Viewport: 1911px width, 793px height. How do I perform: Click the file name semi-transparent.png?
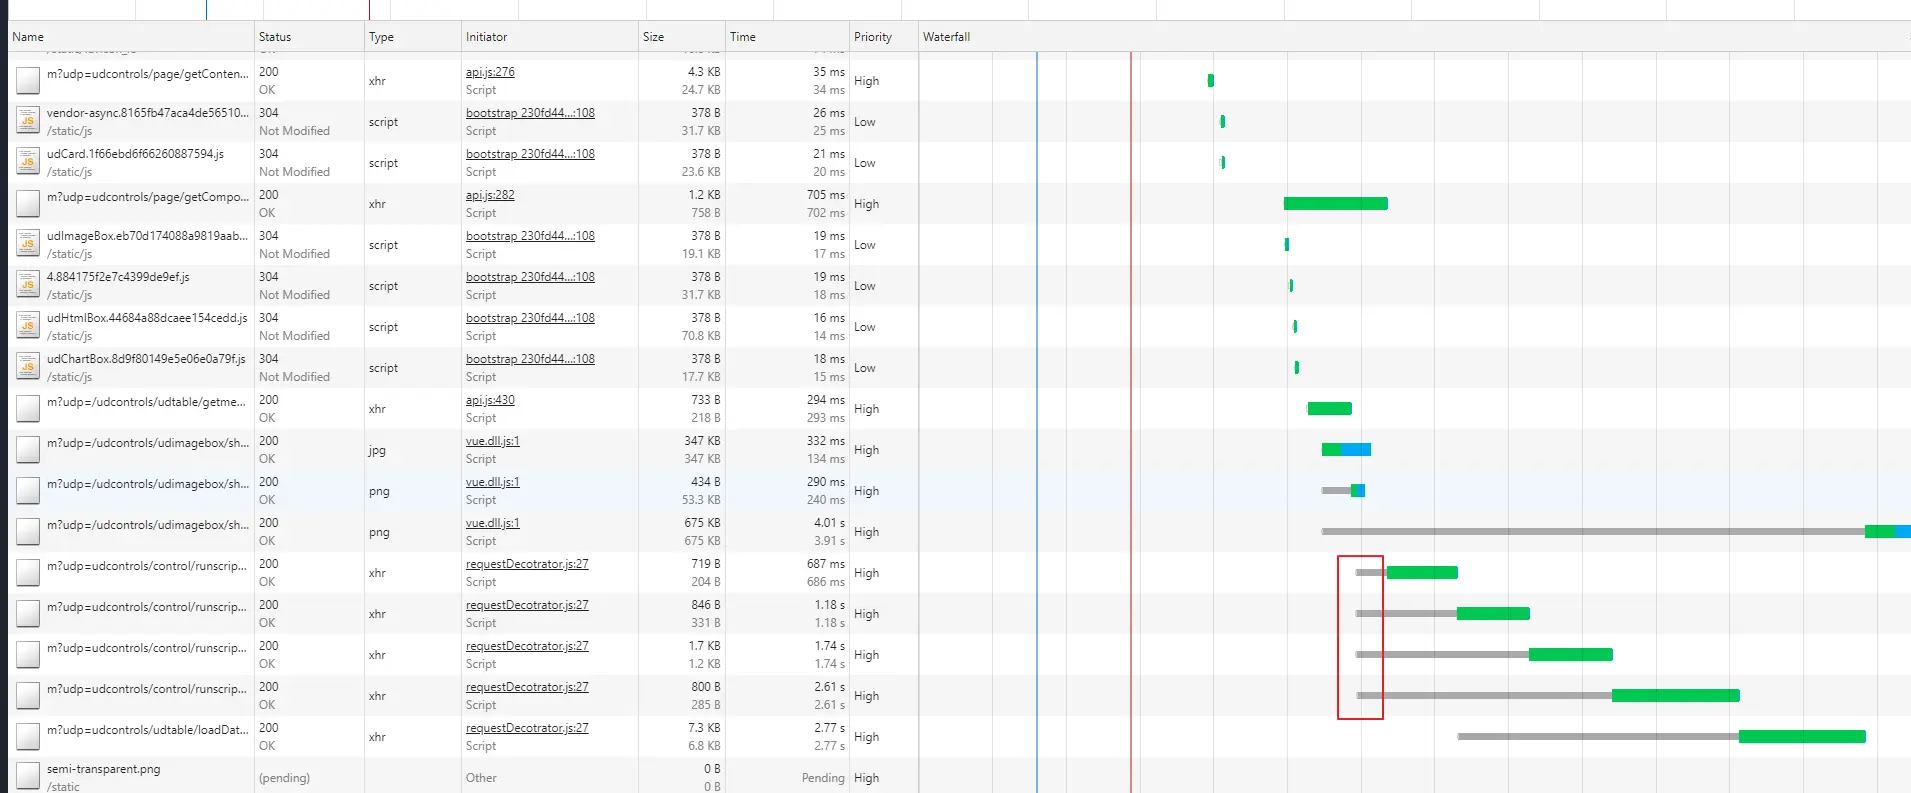[x=103, y=769]
